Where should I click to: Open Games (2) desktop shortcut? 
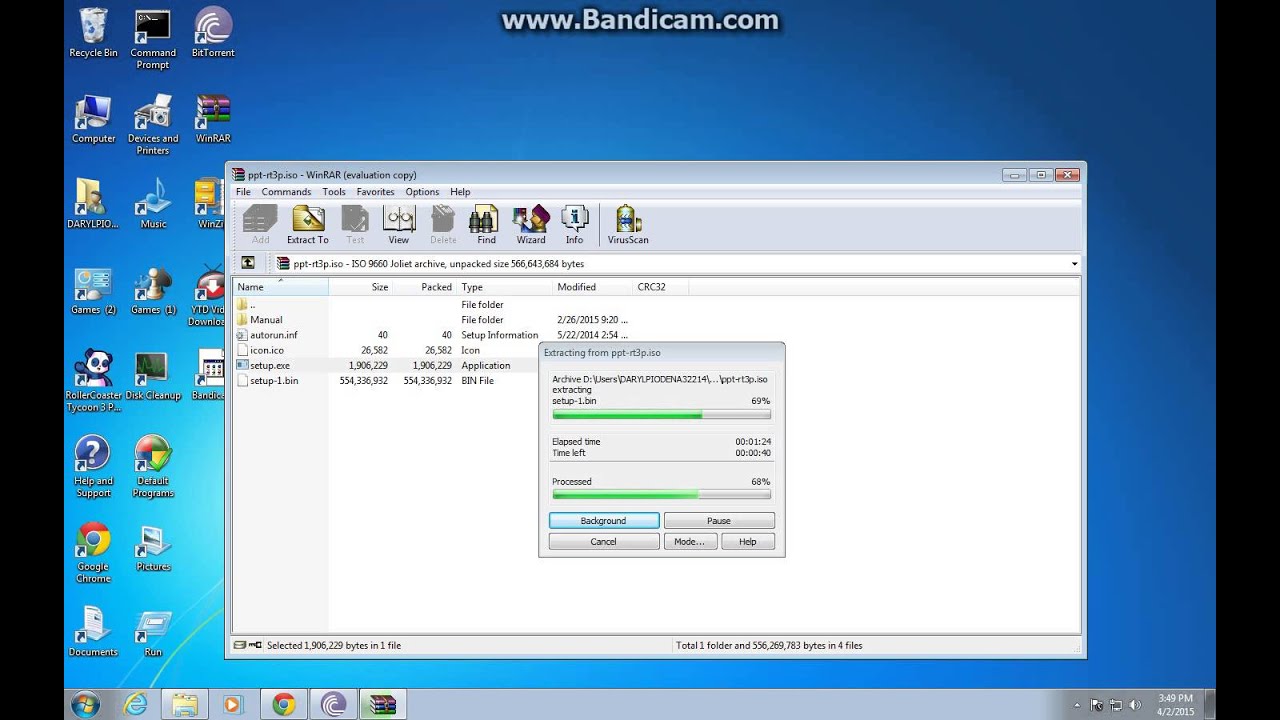click(93, 290)
